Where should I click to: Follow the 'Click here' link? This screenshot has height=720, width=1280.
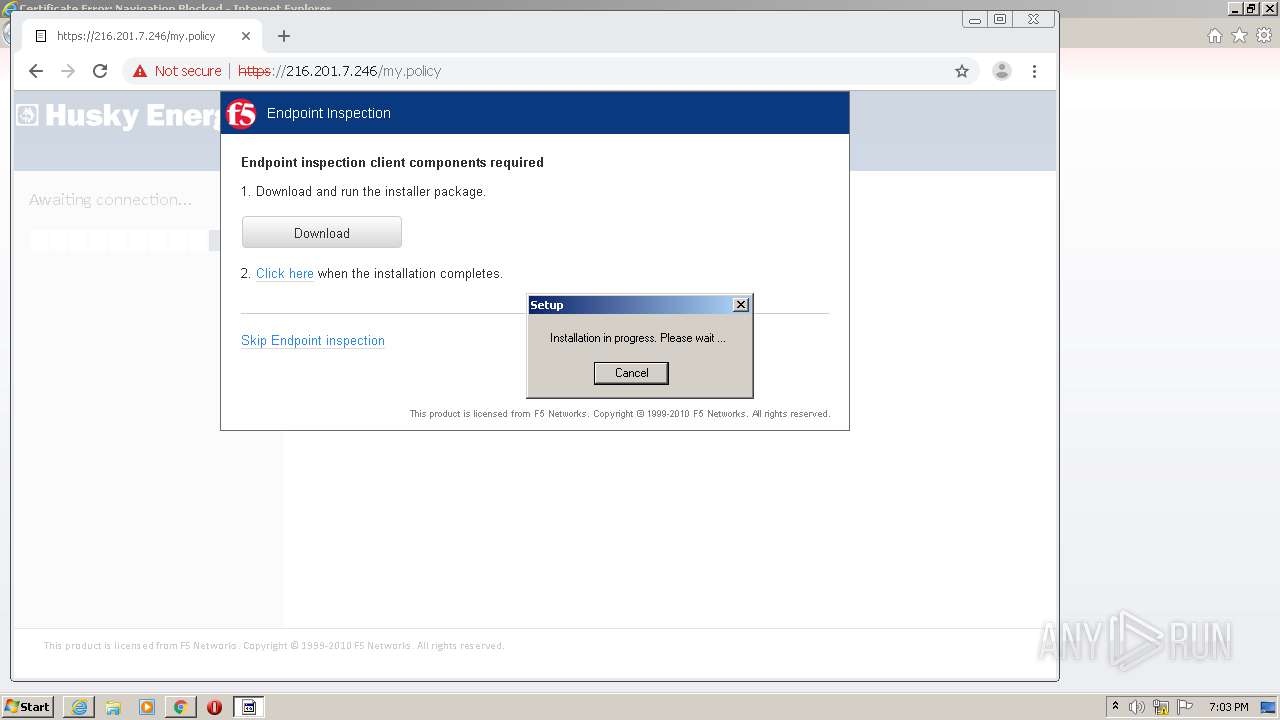tap(285, 273)
